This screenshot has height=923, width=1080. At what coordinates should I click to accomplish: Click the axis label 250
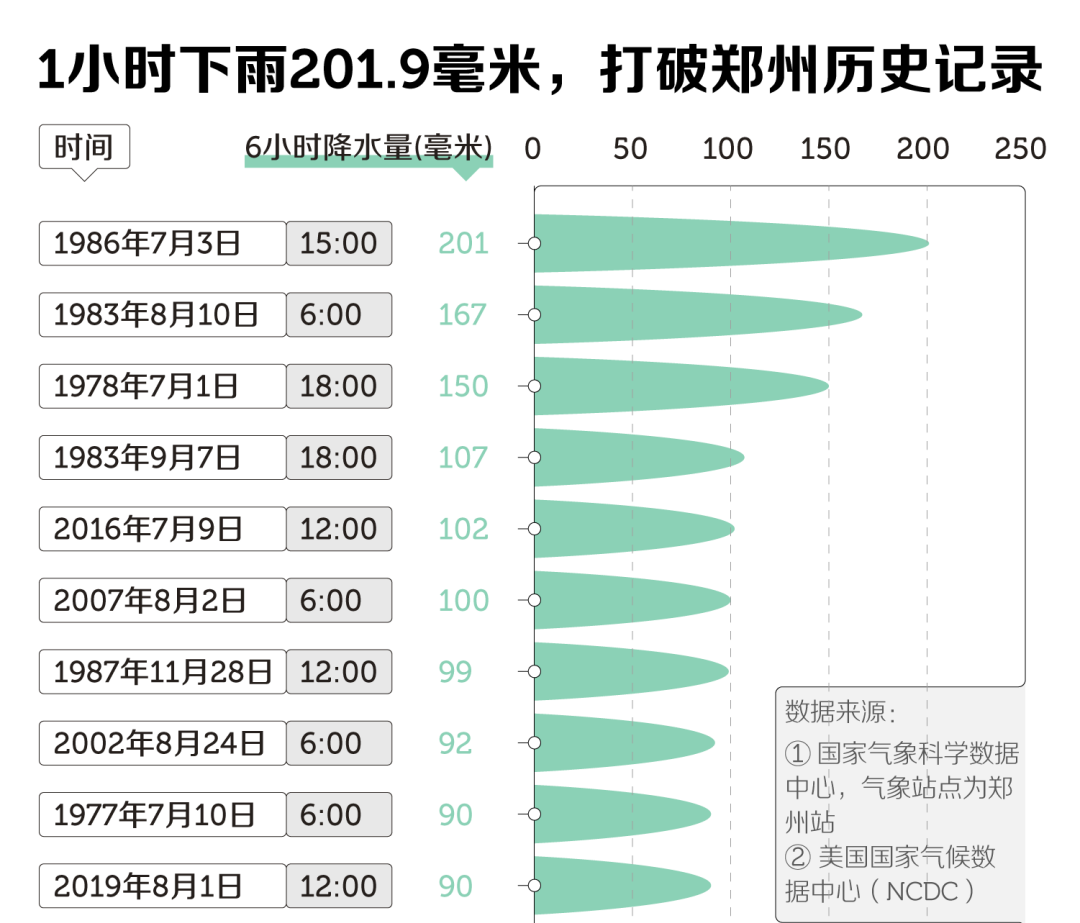coord(1021,149)
